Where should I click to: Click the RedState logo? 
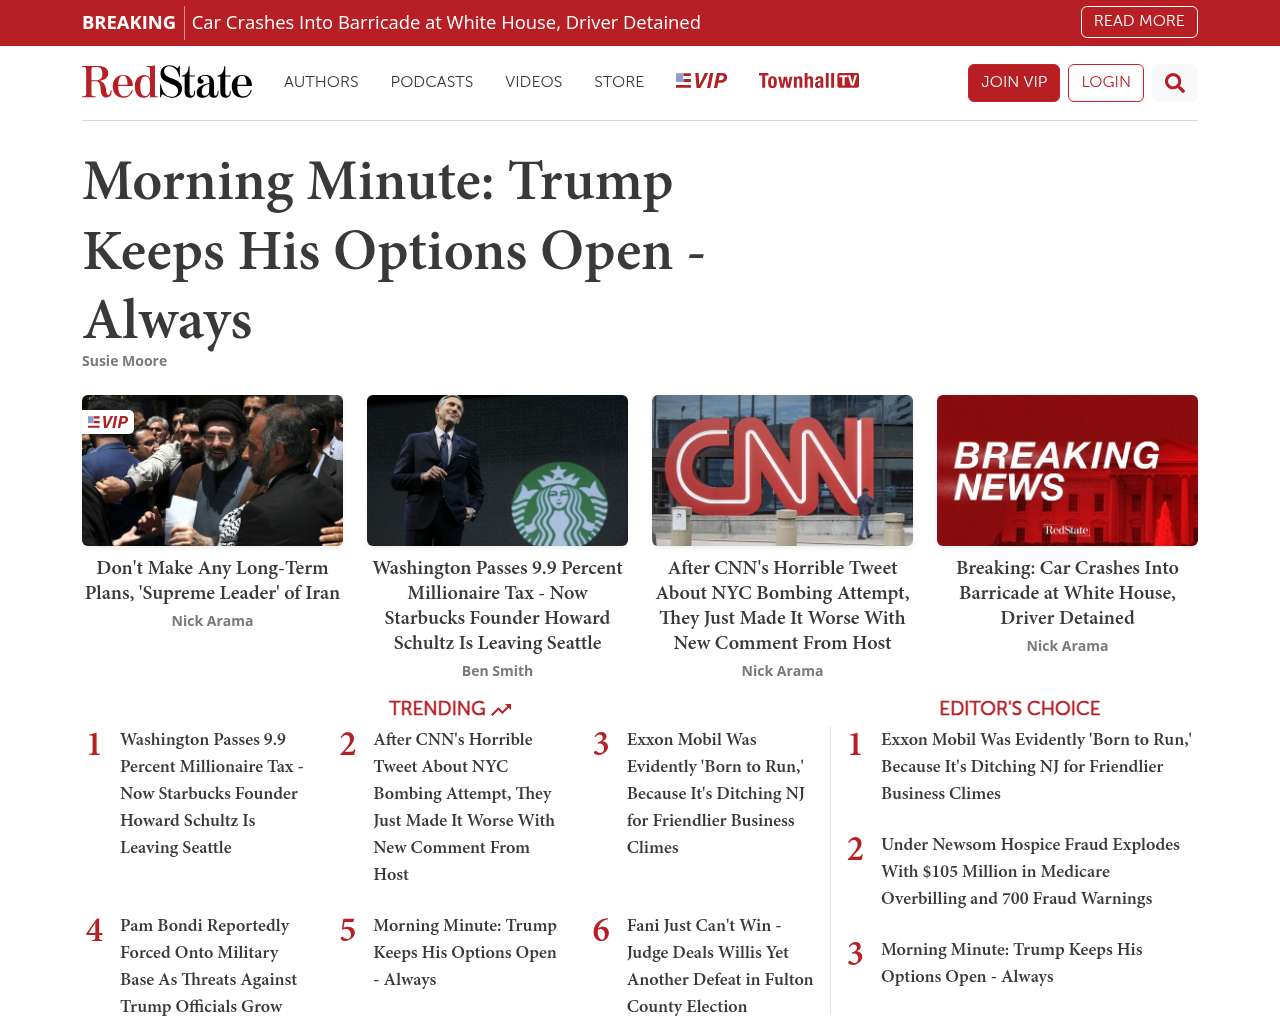(167, 82)
